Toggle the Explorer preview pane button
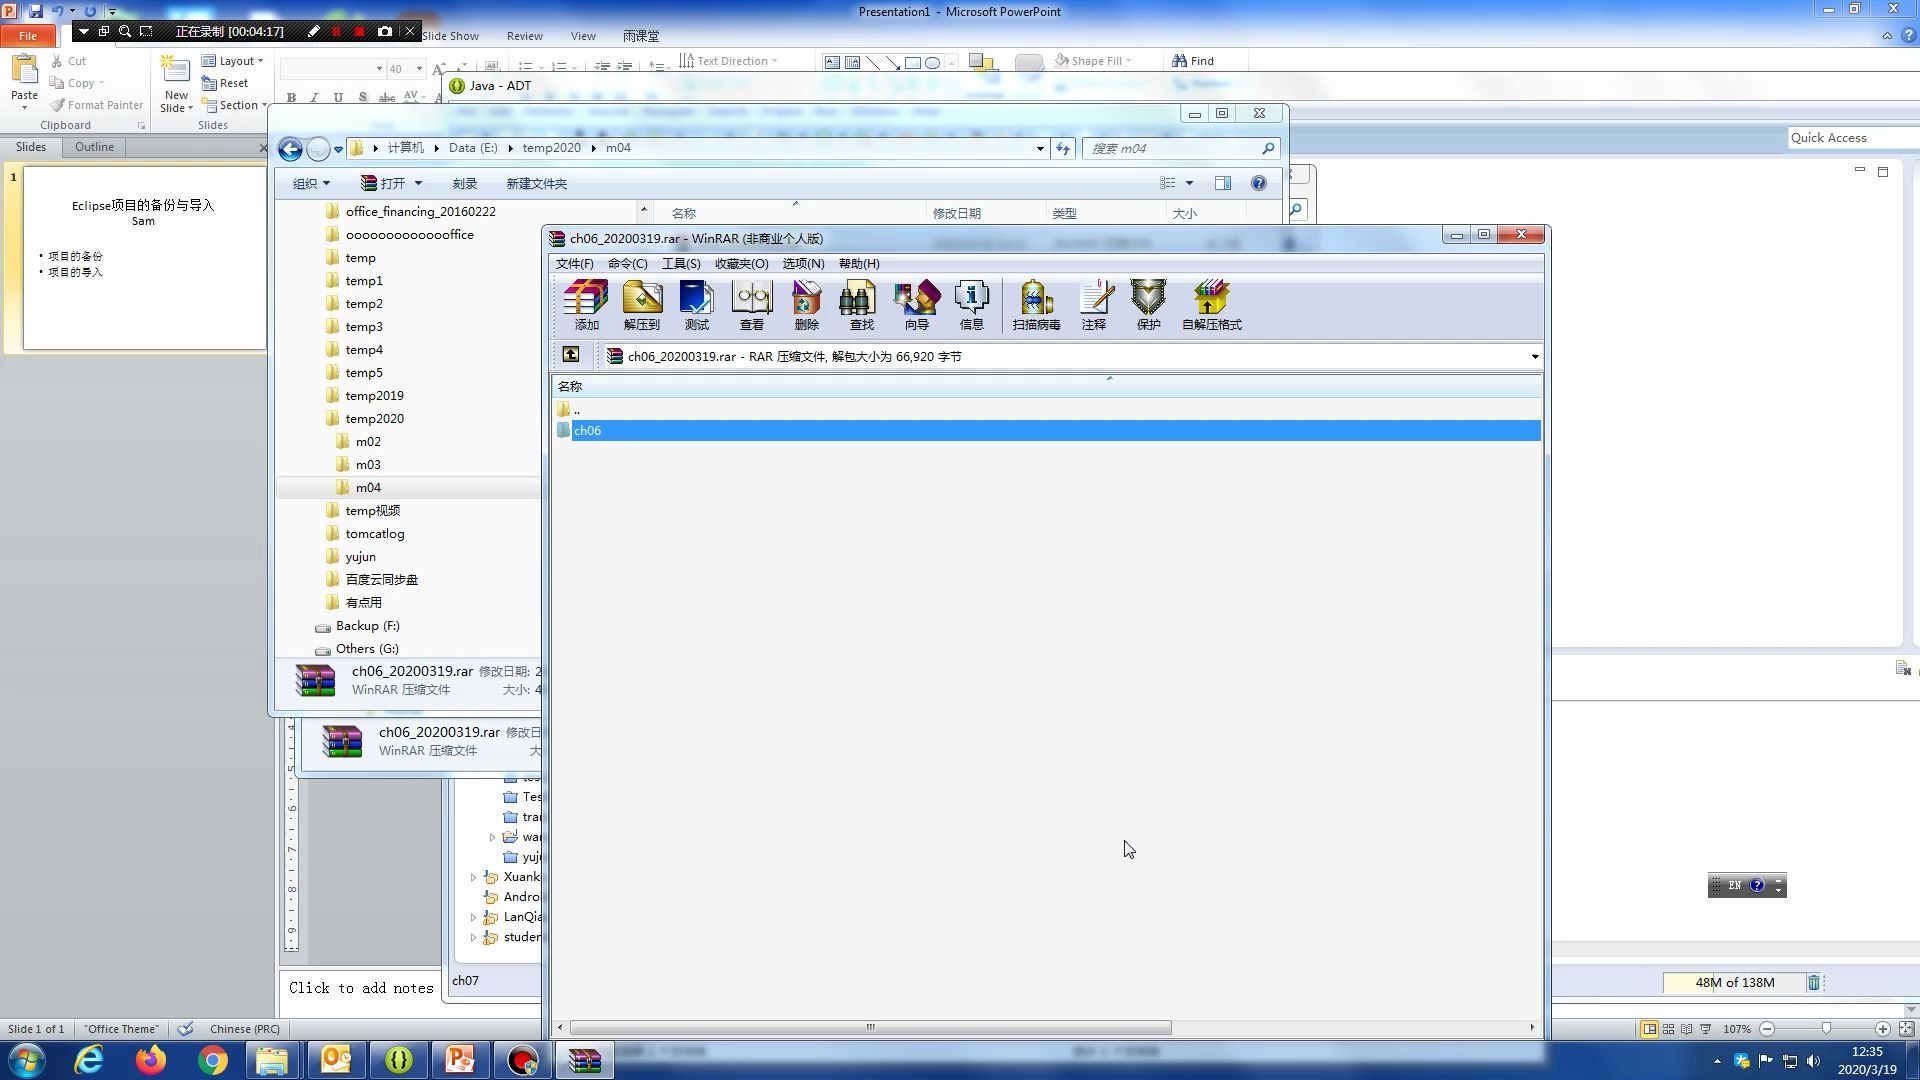 [x=1222, y=183]
